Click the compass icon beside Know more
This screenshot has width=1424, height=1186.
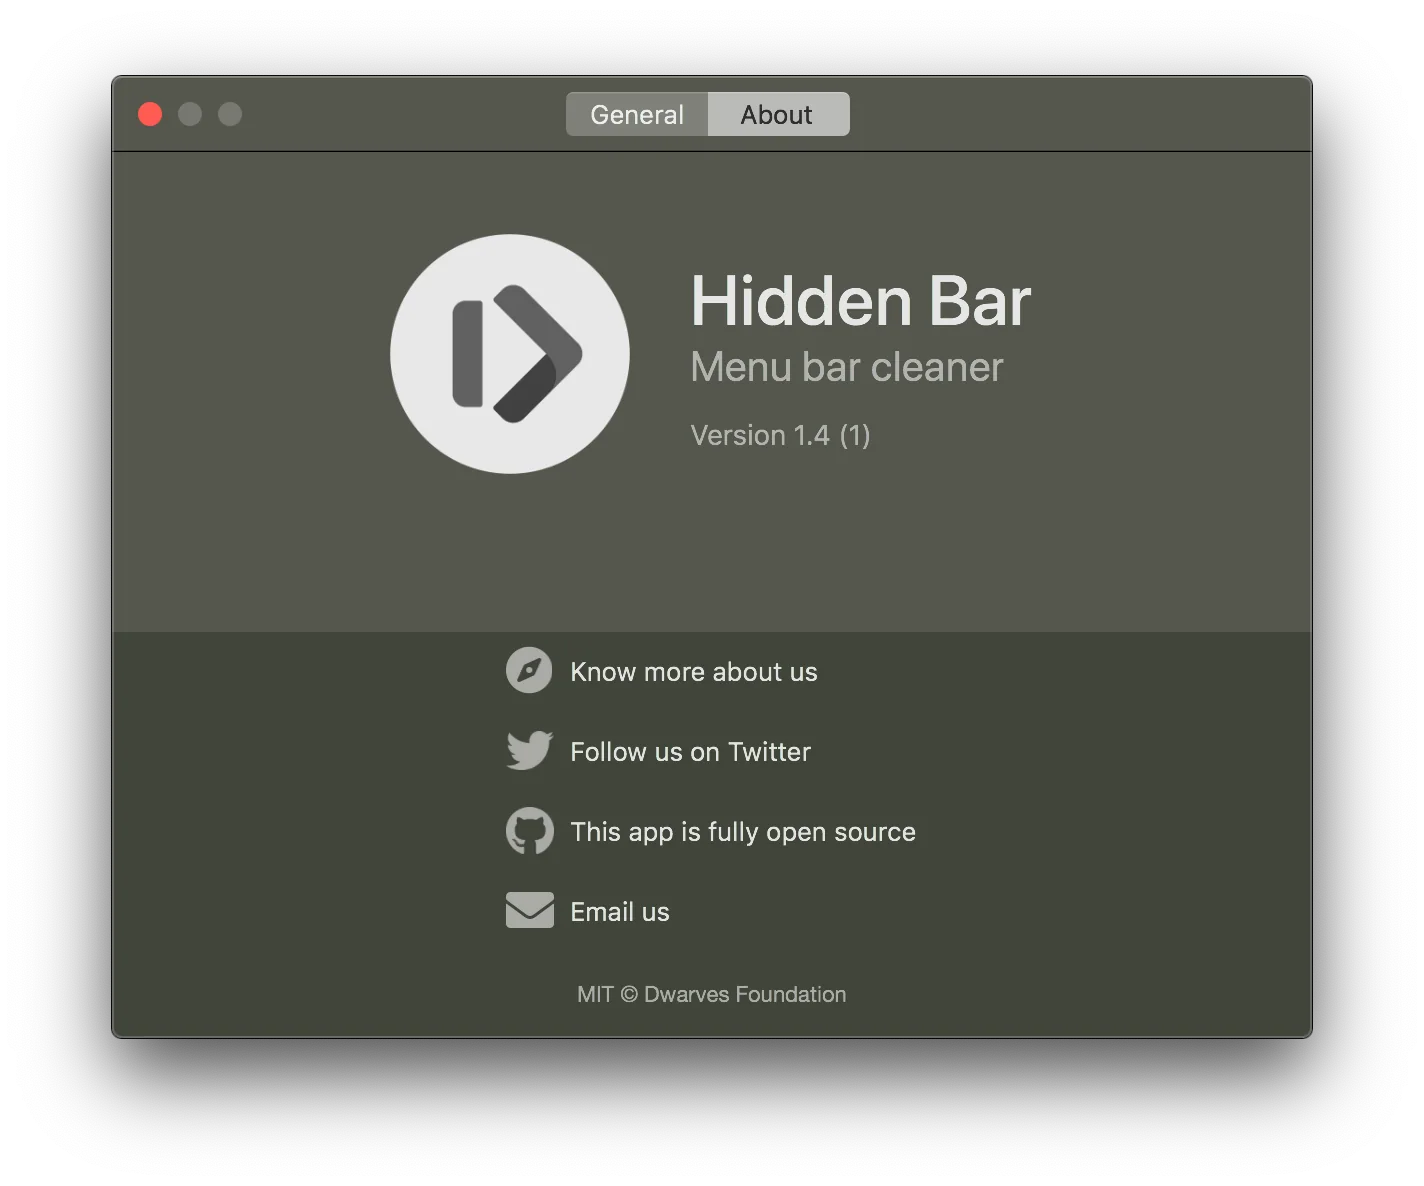(x=529, y=670)
